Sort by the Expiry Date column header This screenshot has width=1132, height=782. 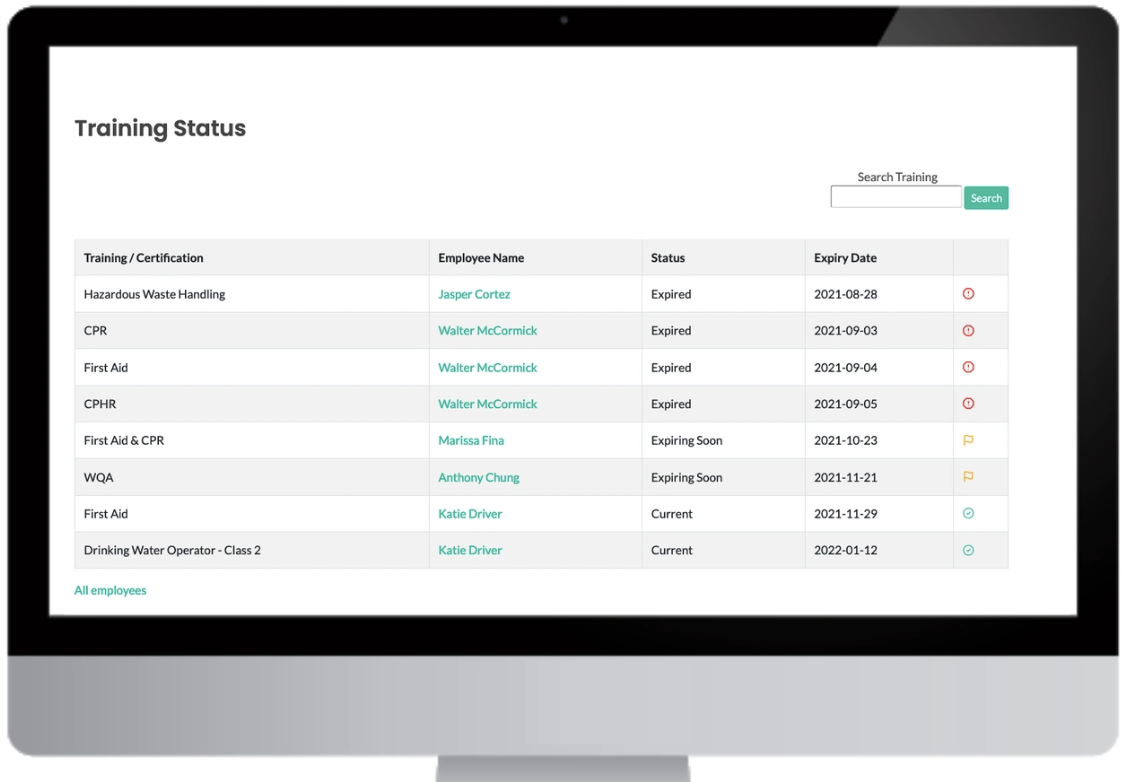pyautogui.click(x=845, y=257)
